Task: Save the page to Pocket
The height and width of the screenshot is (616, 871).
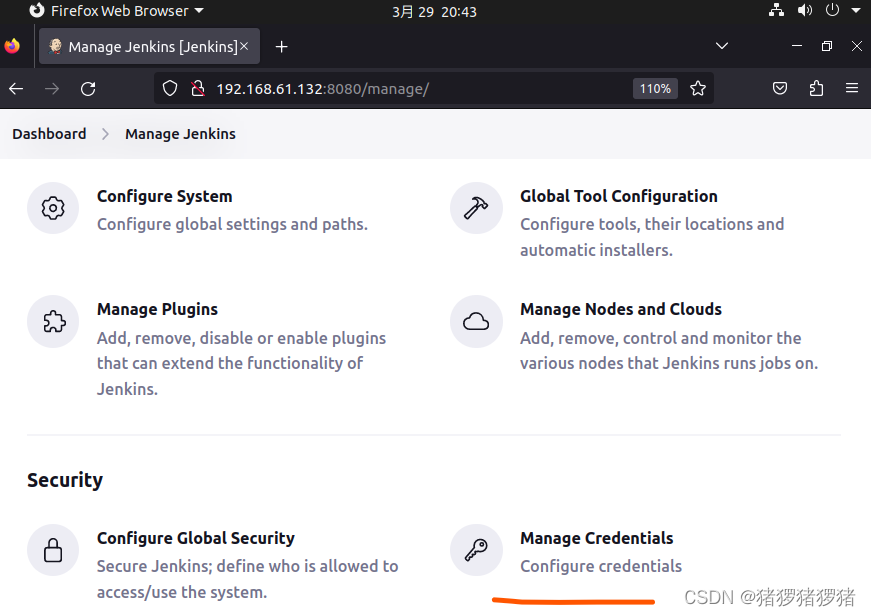Action: tap(780, 88)
